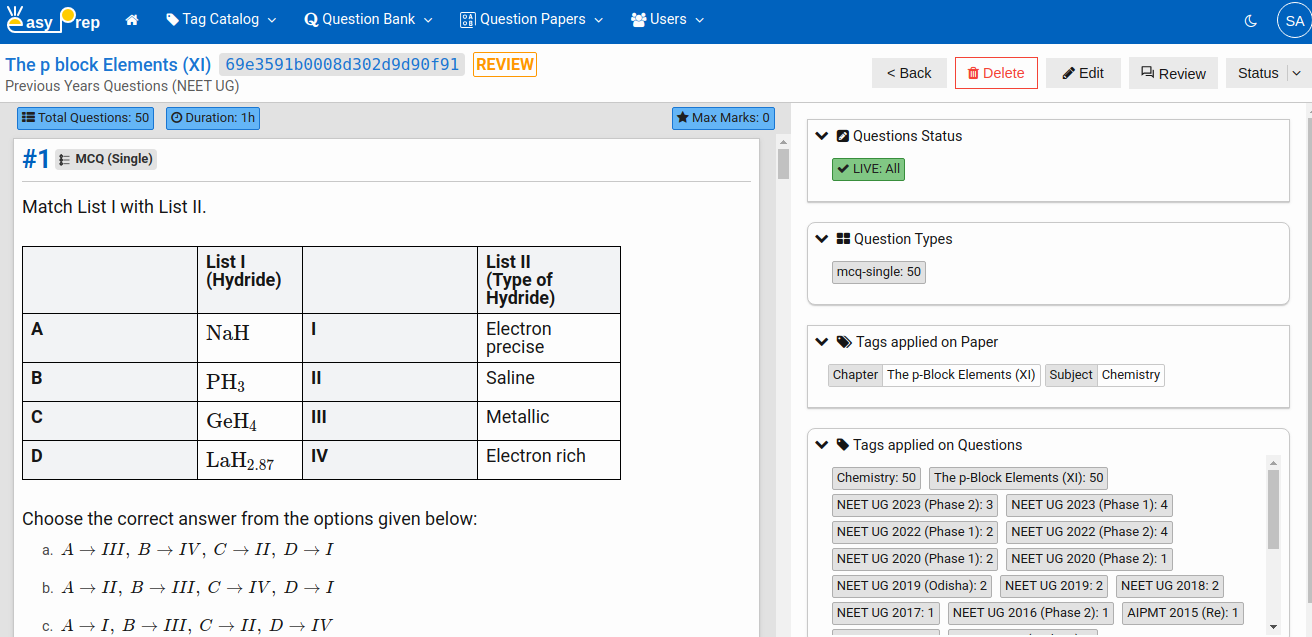Select the NEET UG 2023 (Phase 1) tag
Viewport: 1312px width, 637px height.
click(x=1089, y=505)
